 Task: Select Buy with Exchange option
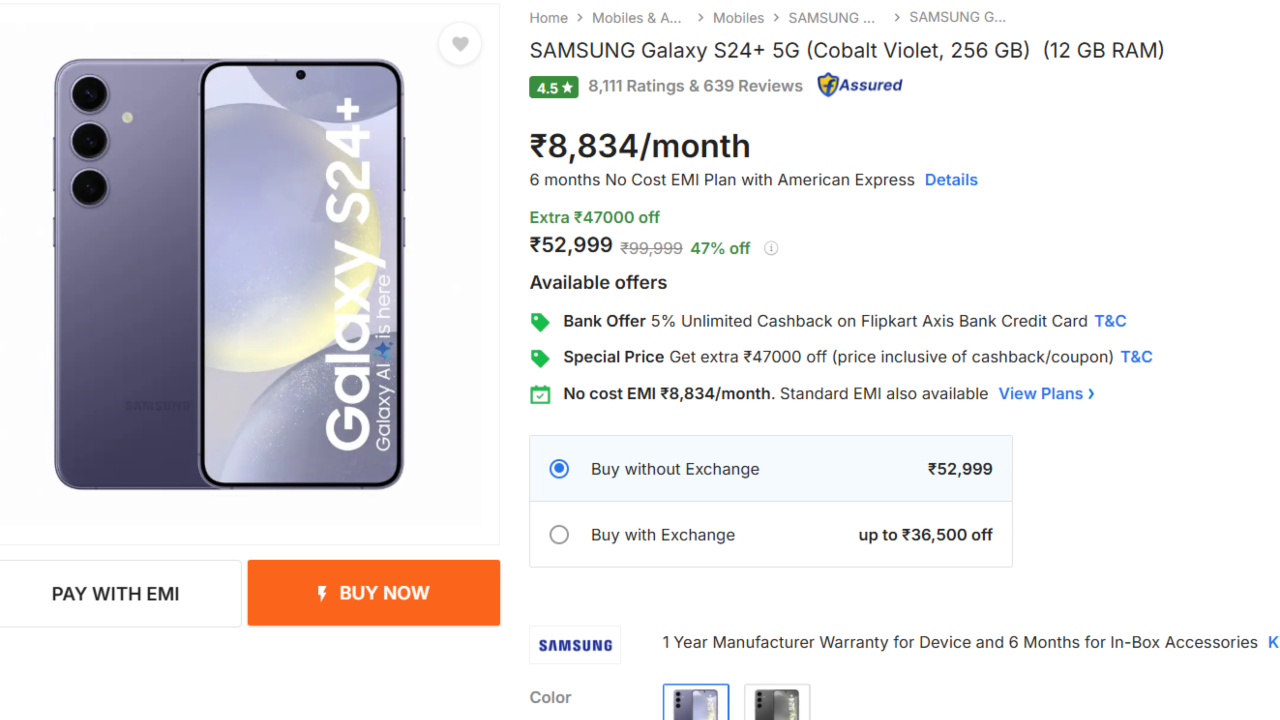pyautogui.click(x=559, y=535)
